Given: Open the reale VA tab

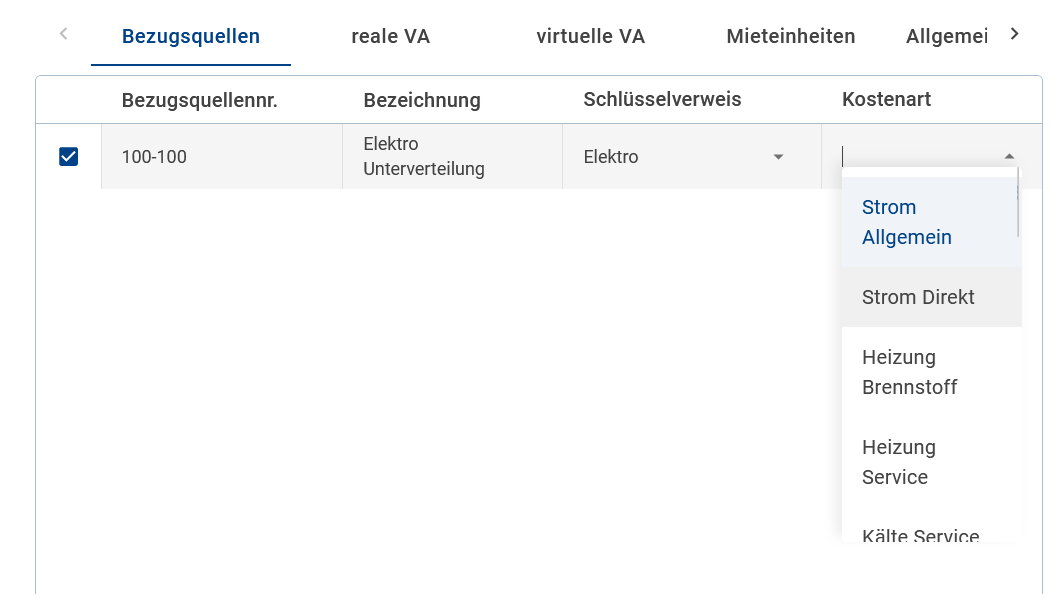Looking at the screenshot, I should click(390, 37).
